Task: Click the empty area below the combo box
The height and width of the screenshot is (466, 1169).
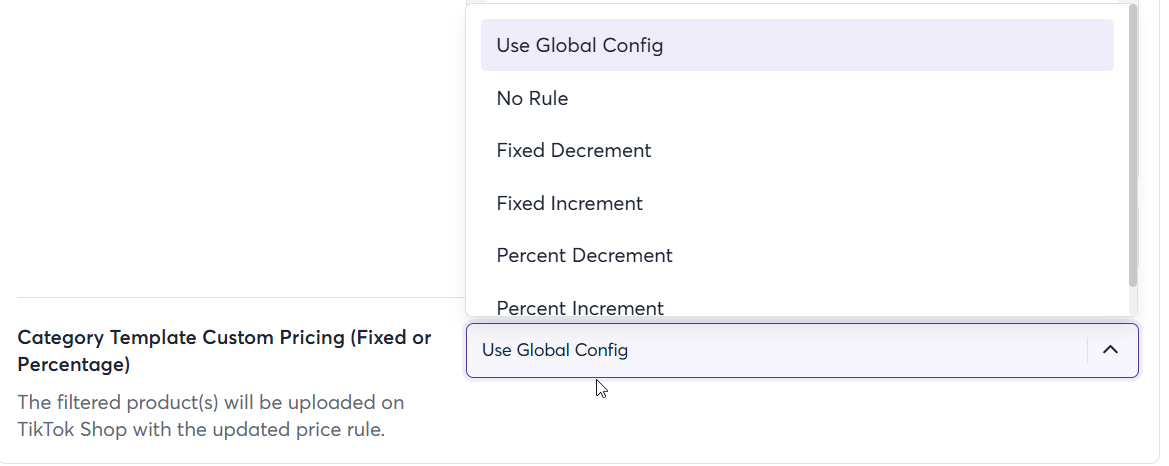Action: tap(800, 420)
